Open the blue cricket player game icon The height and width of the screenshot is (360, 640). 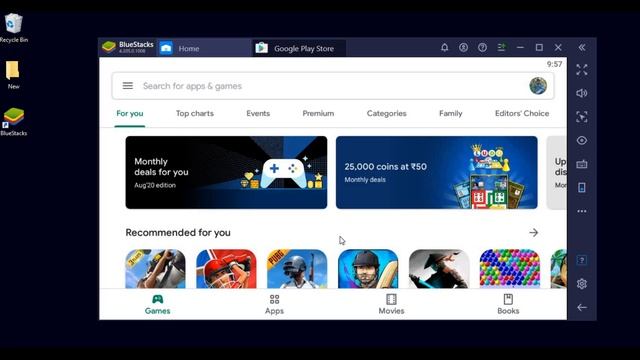[x=368, y=269]
